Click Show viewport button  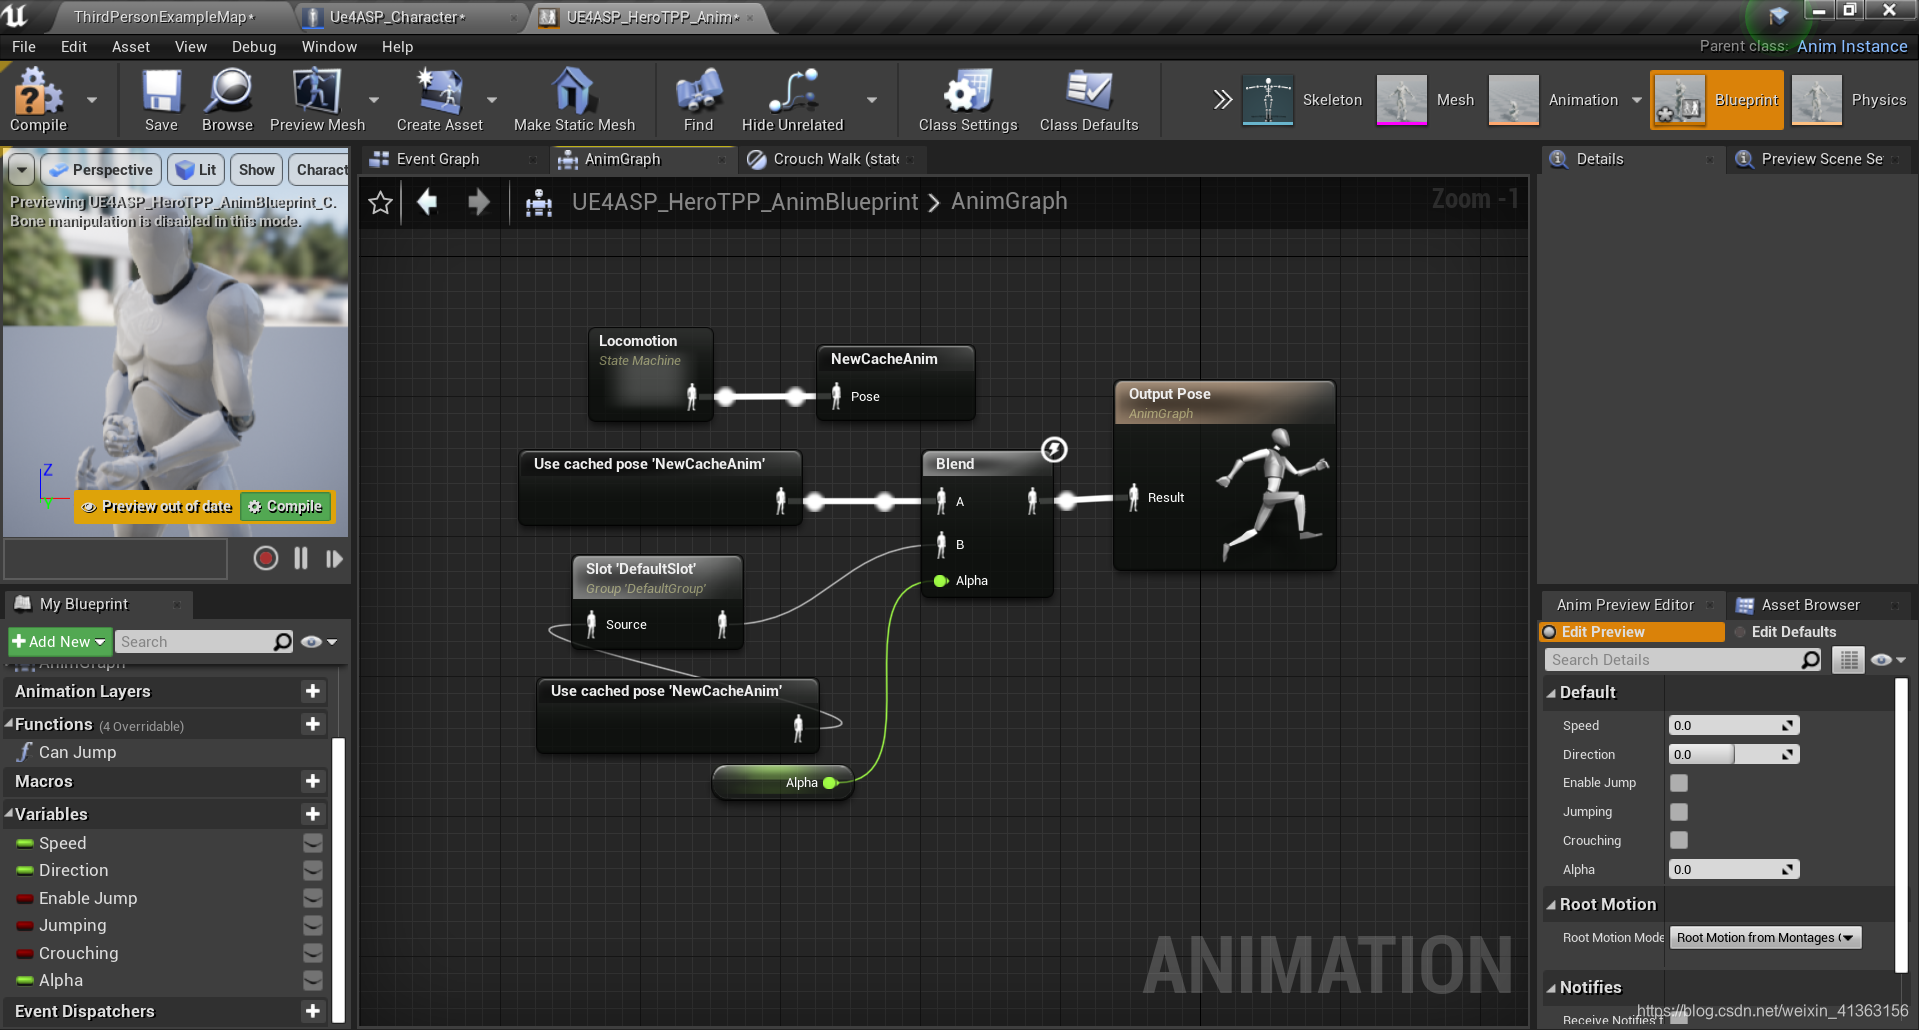pos(257,170)
